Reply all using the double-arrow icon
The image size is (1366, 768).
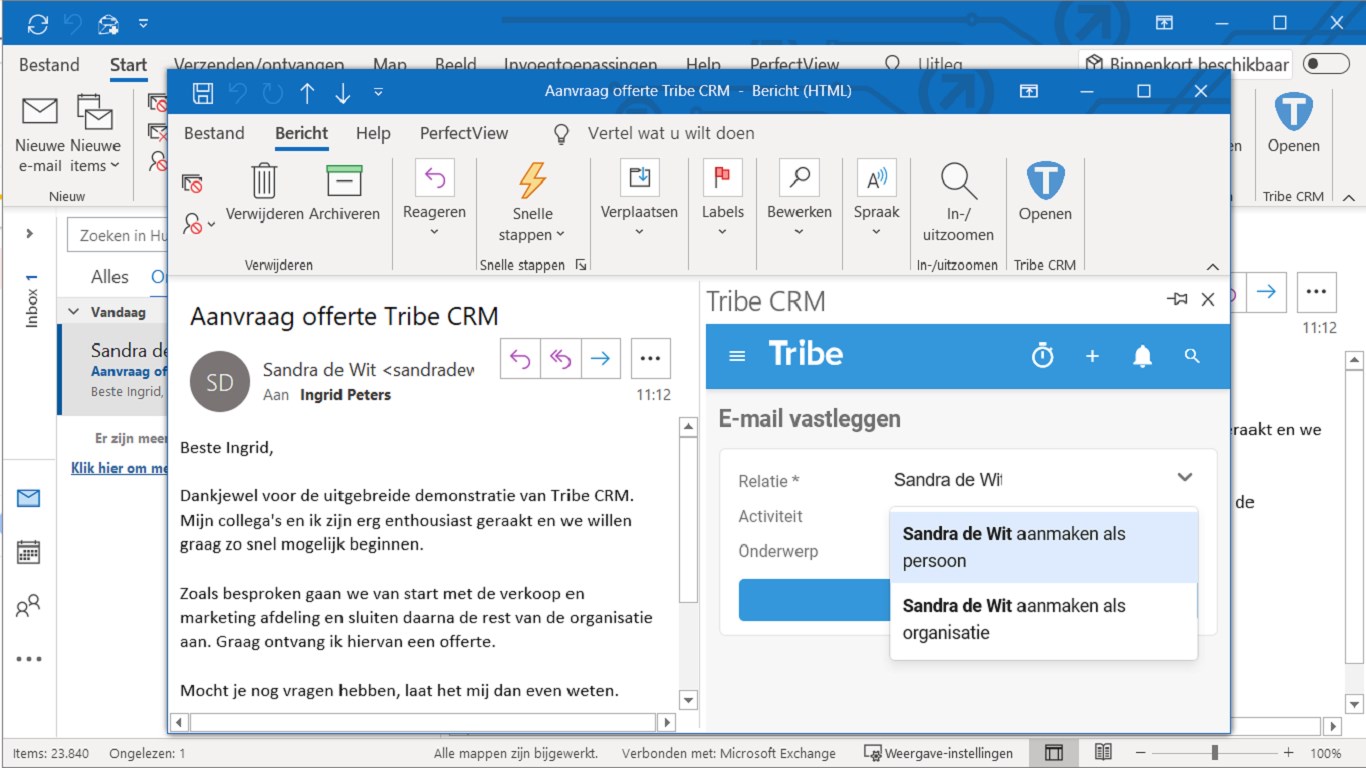[560, 359]
